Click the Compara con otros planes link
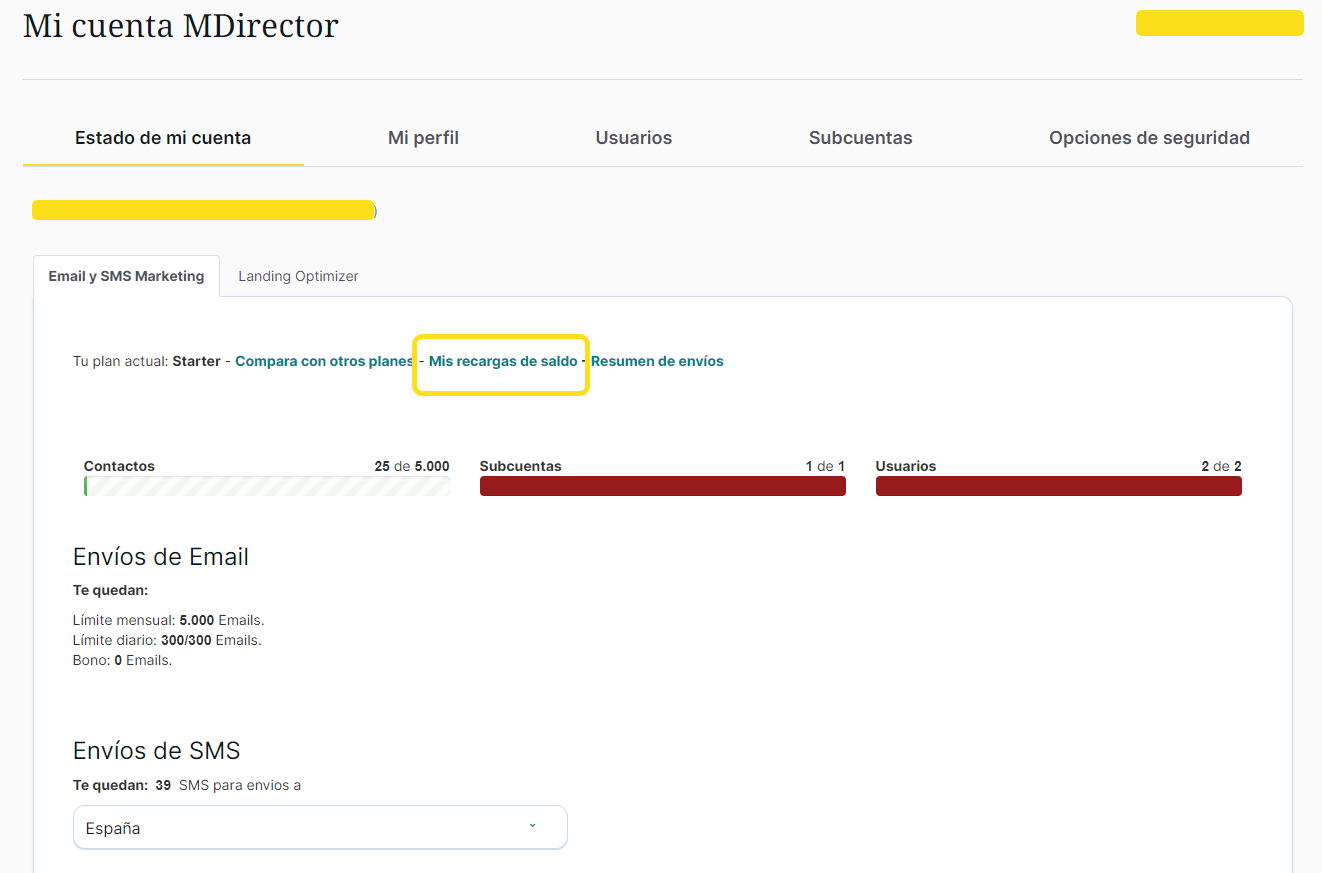This screenshot has height=873, width=1322. (x=324, y=361)
